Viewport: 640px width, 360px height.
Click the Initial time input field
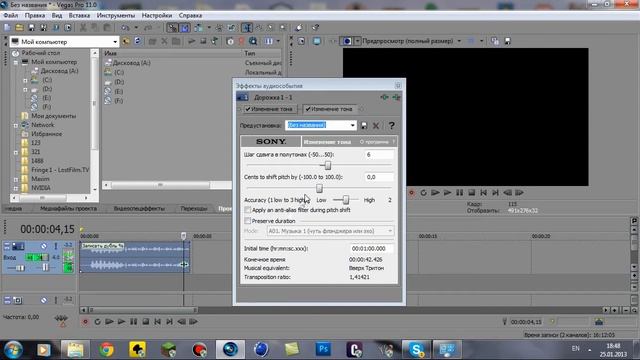coord(371,248)
